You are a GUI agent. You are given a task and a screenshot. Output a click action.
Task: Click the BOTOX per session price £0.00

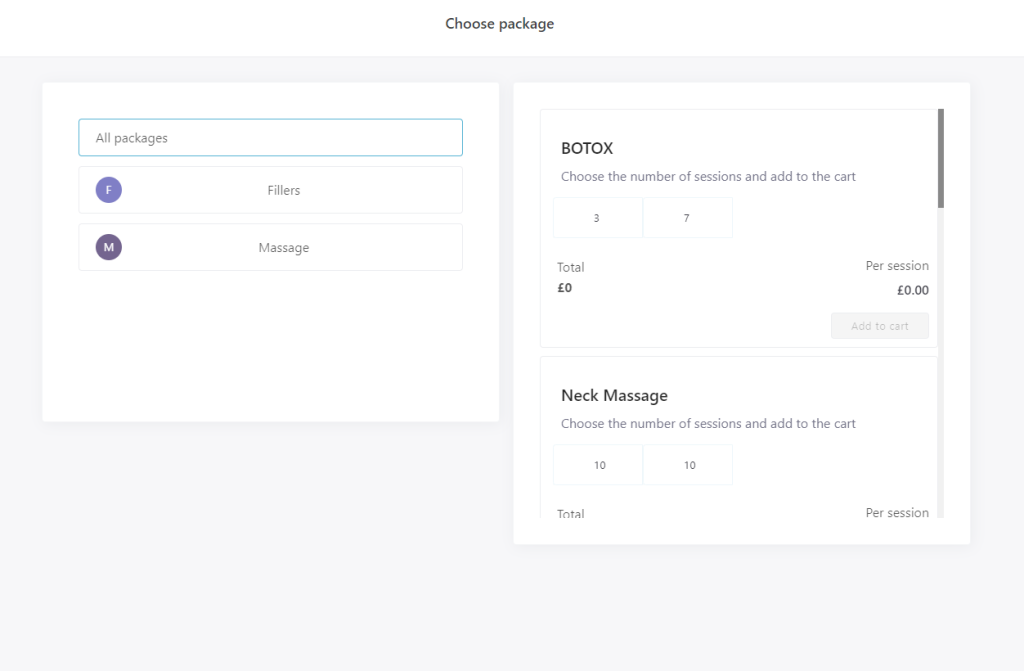912,291
